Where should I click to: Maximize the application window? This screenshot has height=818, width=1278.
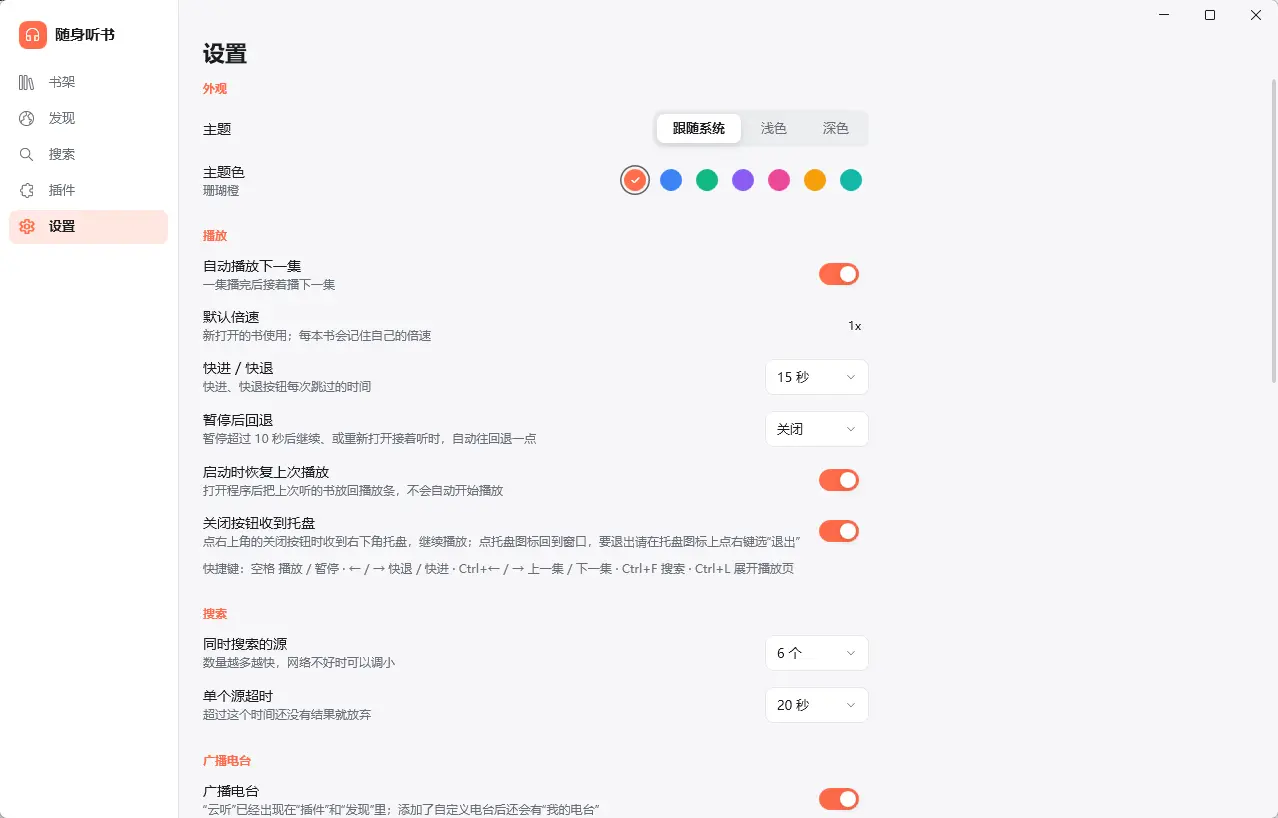[1210, 15]
